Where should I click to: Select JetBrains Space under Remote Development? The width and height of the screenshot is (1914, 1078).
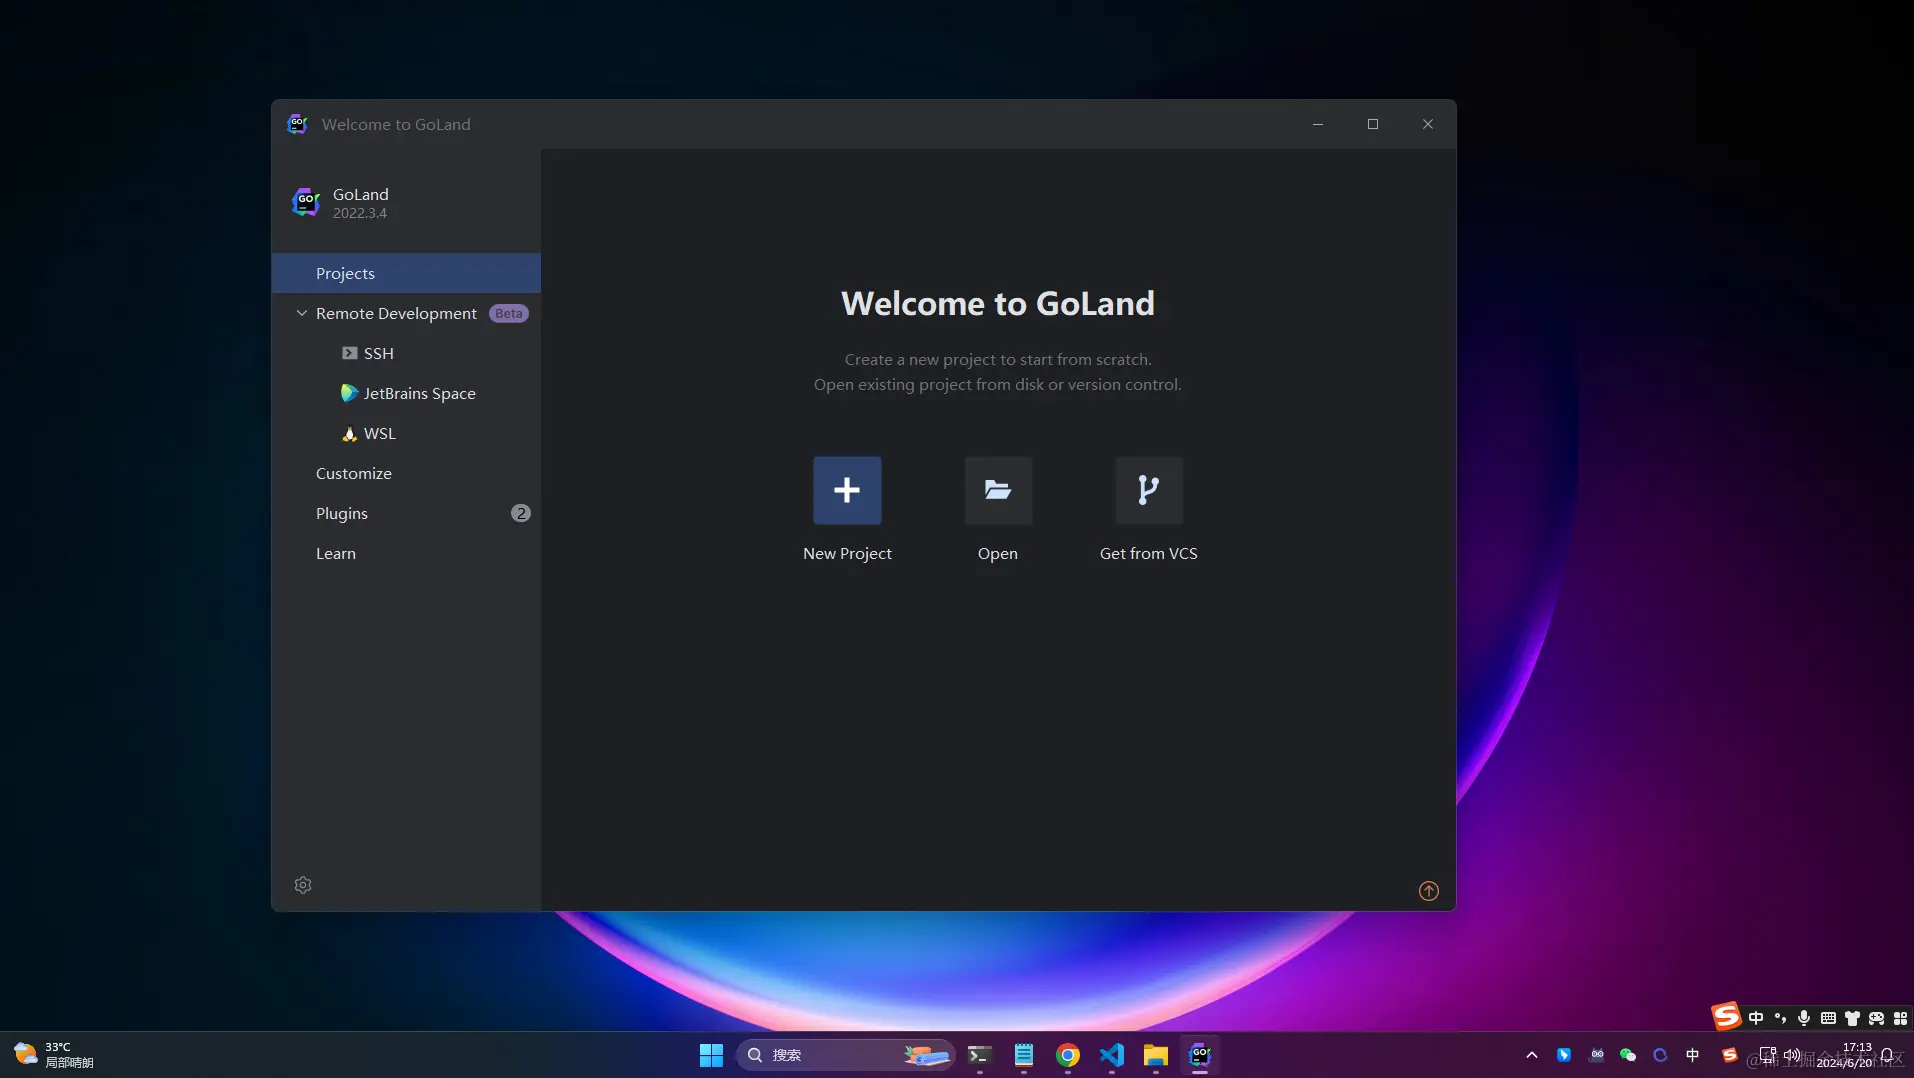coord(406,393)
